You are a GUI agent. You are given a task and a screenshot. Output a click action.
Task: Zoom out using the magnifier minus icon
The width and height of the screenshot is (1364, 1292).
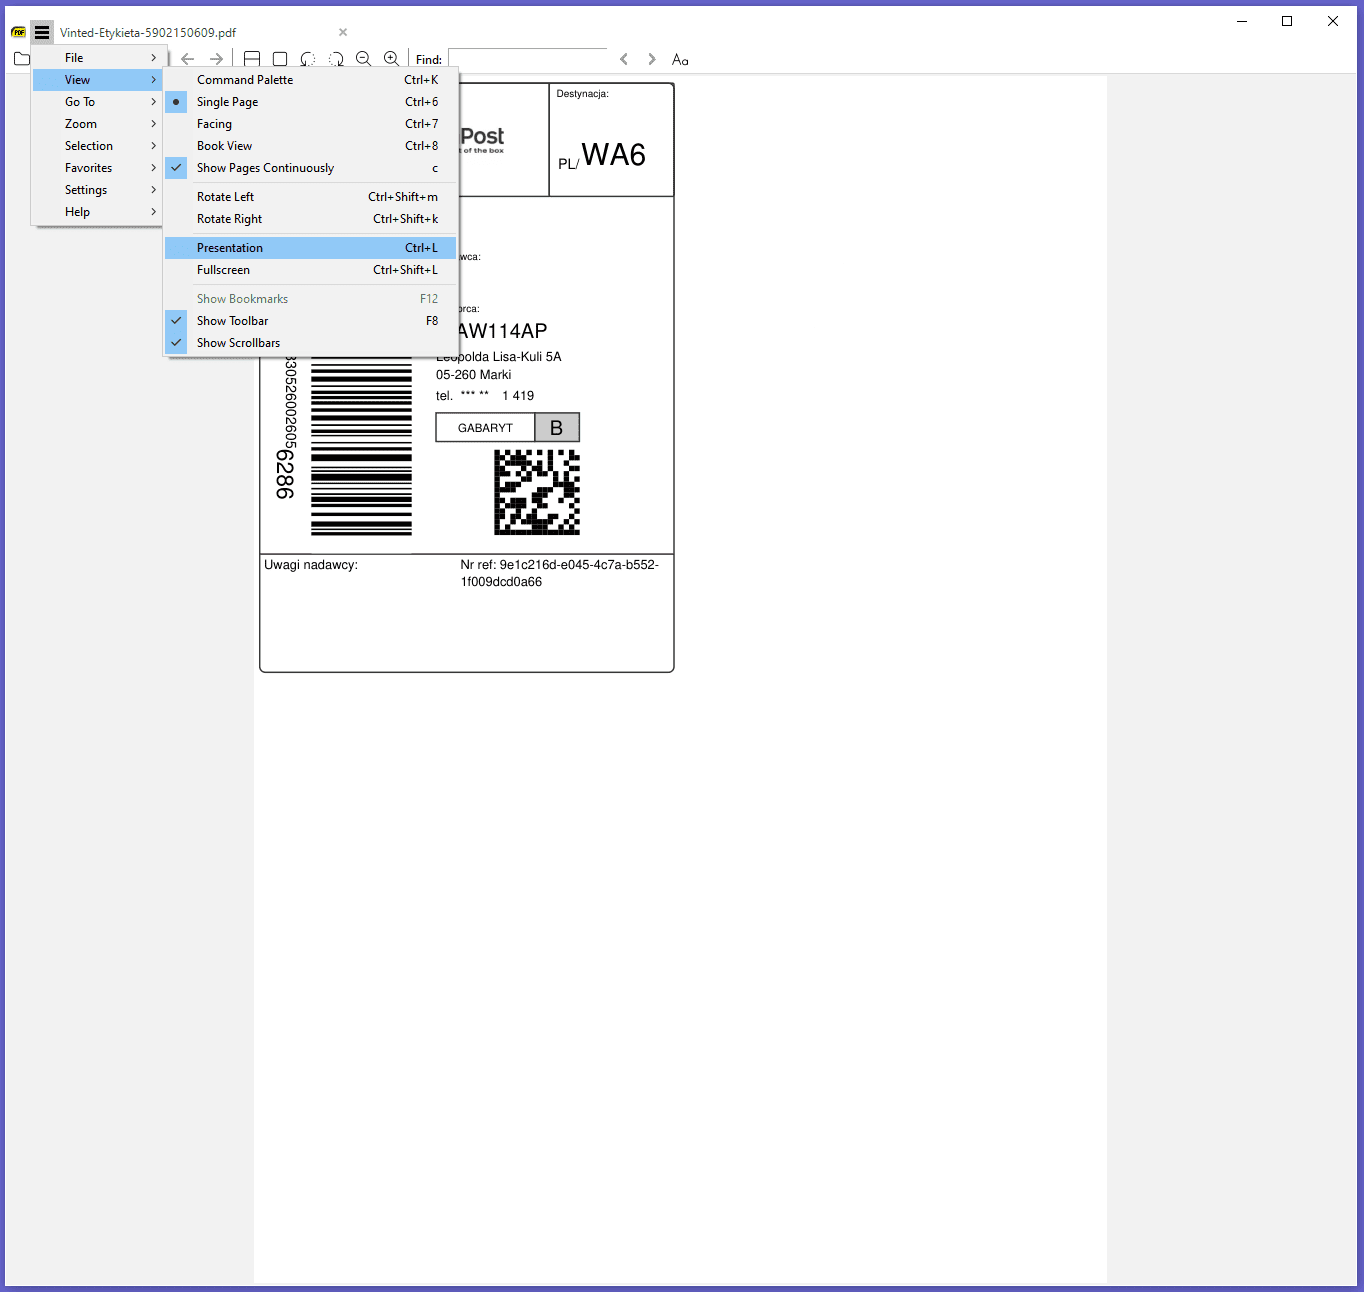click(x=364, y=59)
